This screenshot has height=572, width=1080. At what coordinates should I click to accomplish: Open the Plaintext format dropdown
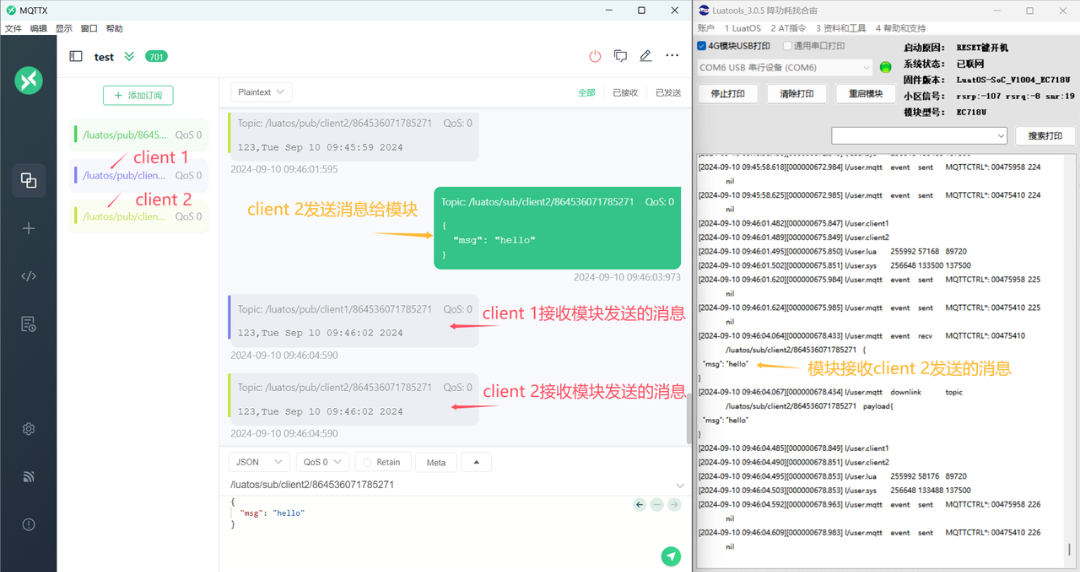[x=261, y=92]
